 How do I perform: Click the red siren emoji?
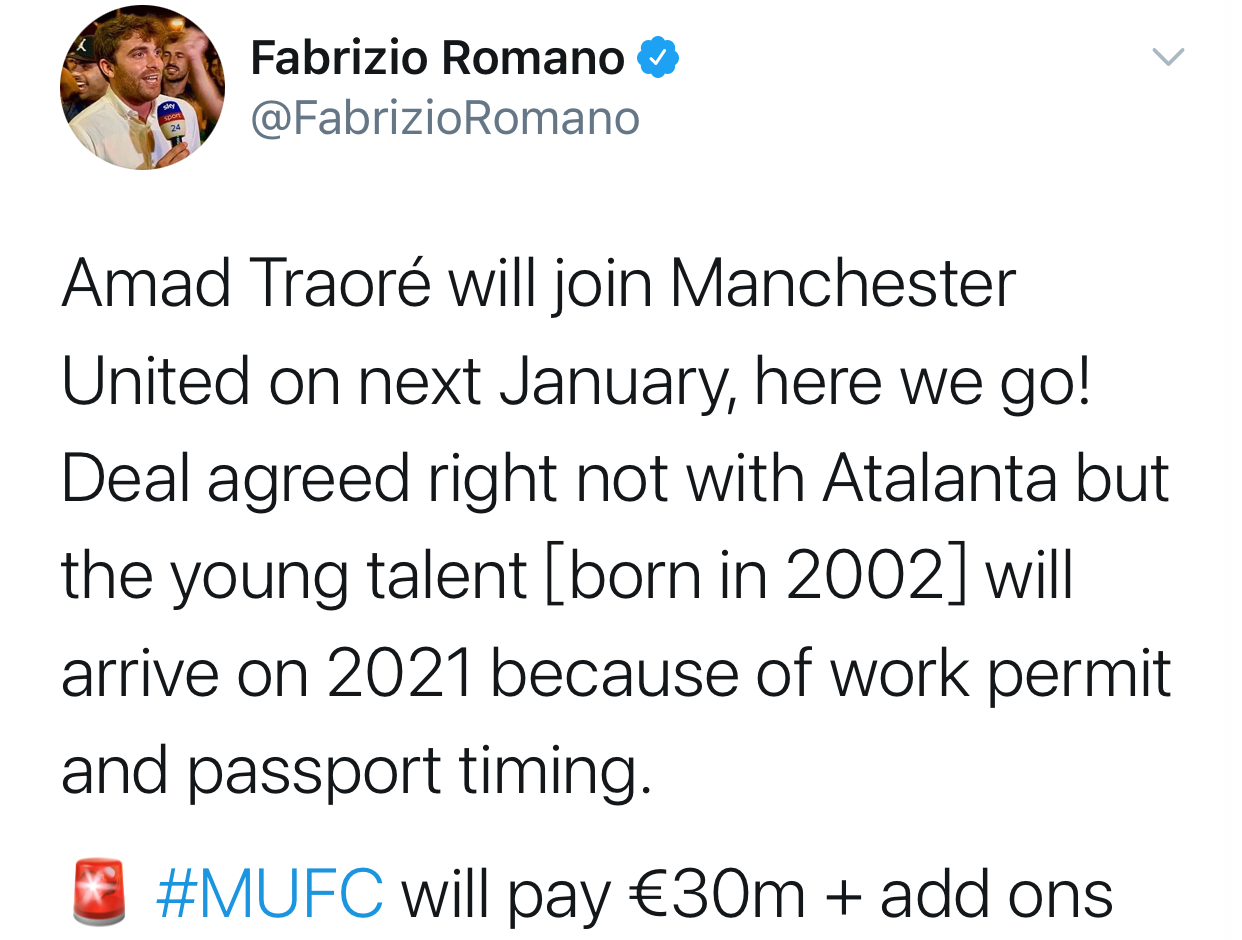tap(100, 890)
